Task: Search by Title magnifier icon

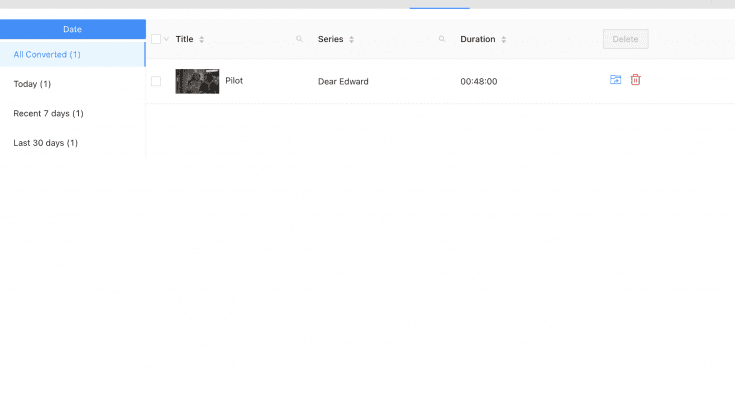Action: [x=299, y=39]
